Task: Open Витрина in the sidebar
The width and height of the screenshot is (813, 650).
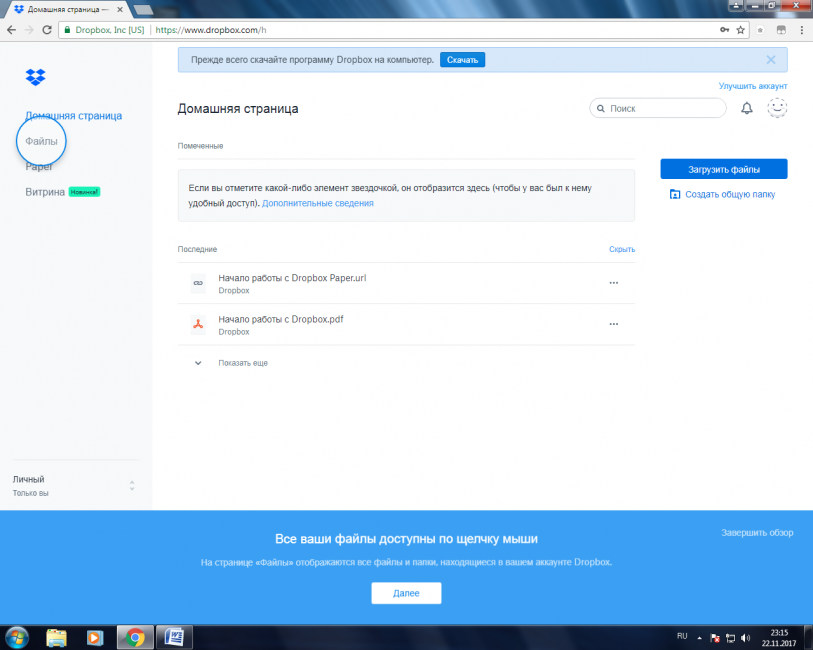Action: (45, 192)
